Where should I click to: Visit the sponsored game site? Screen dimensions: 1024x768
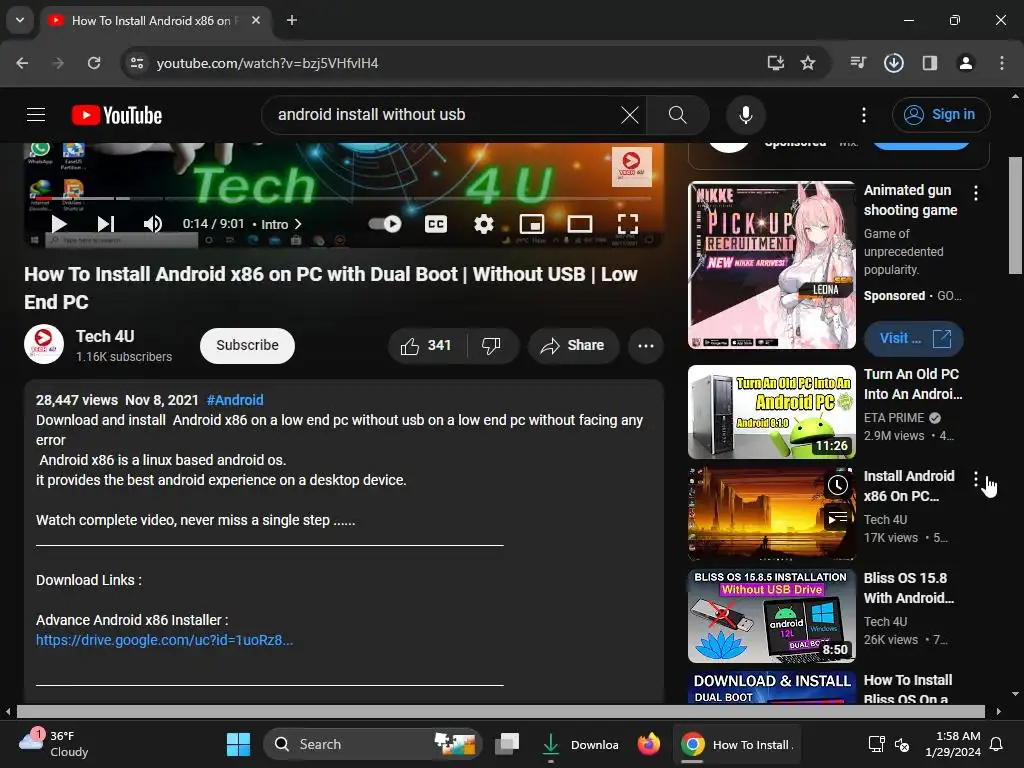[x=914, y=339]
